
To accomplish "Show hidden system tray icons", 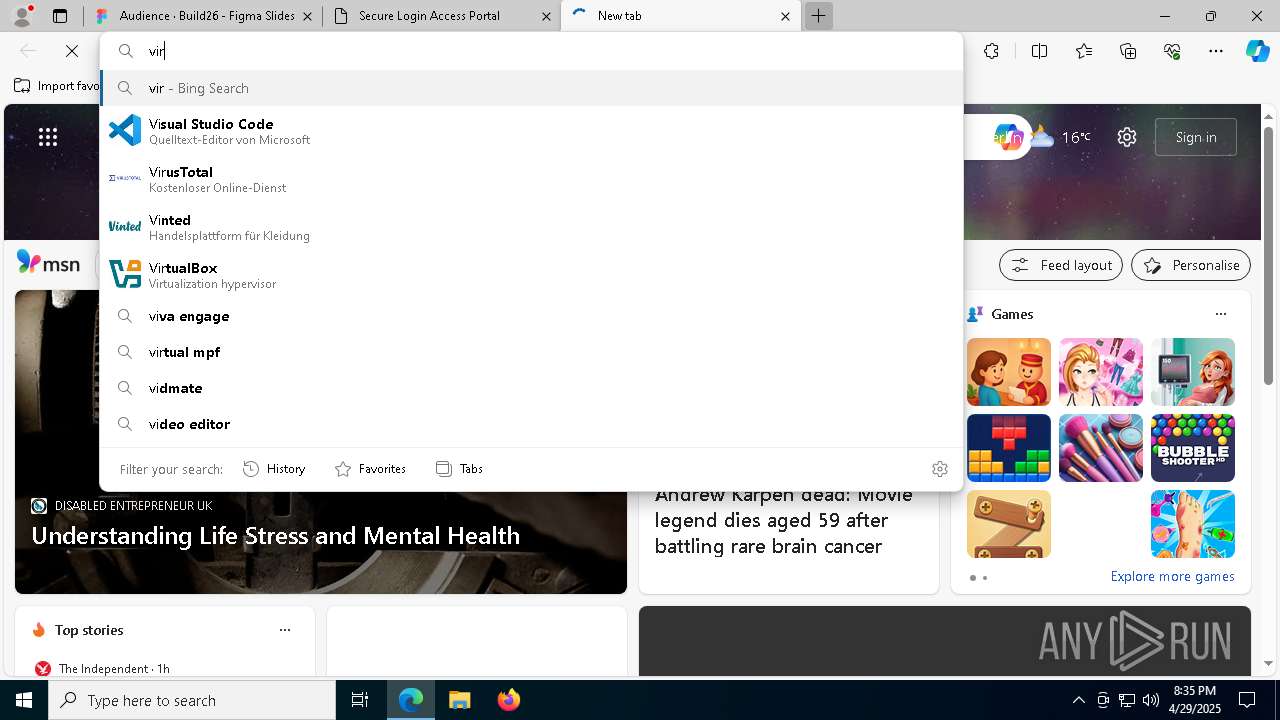I will click(x=1078, y=700).
